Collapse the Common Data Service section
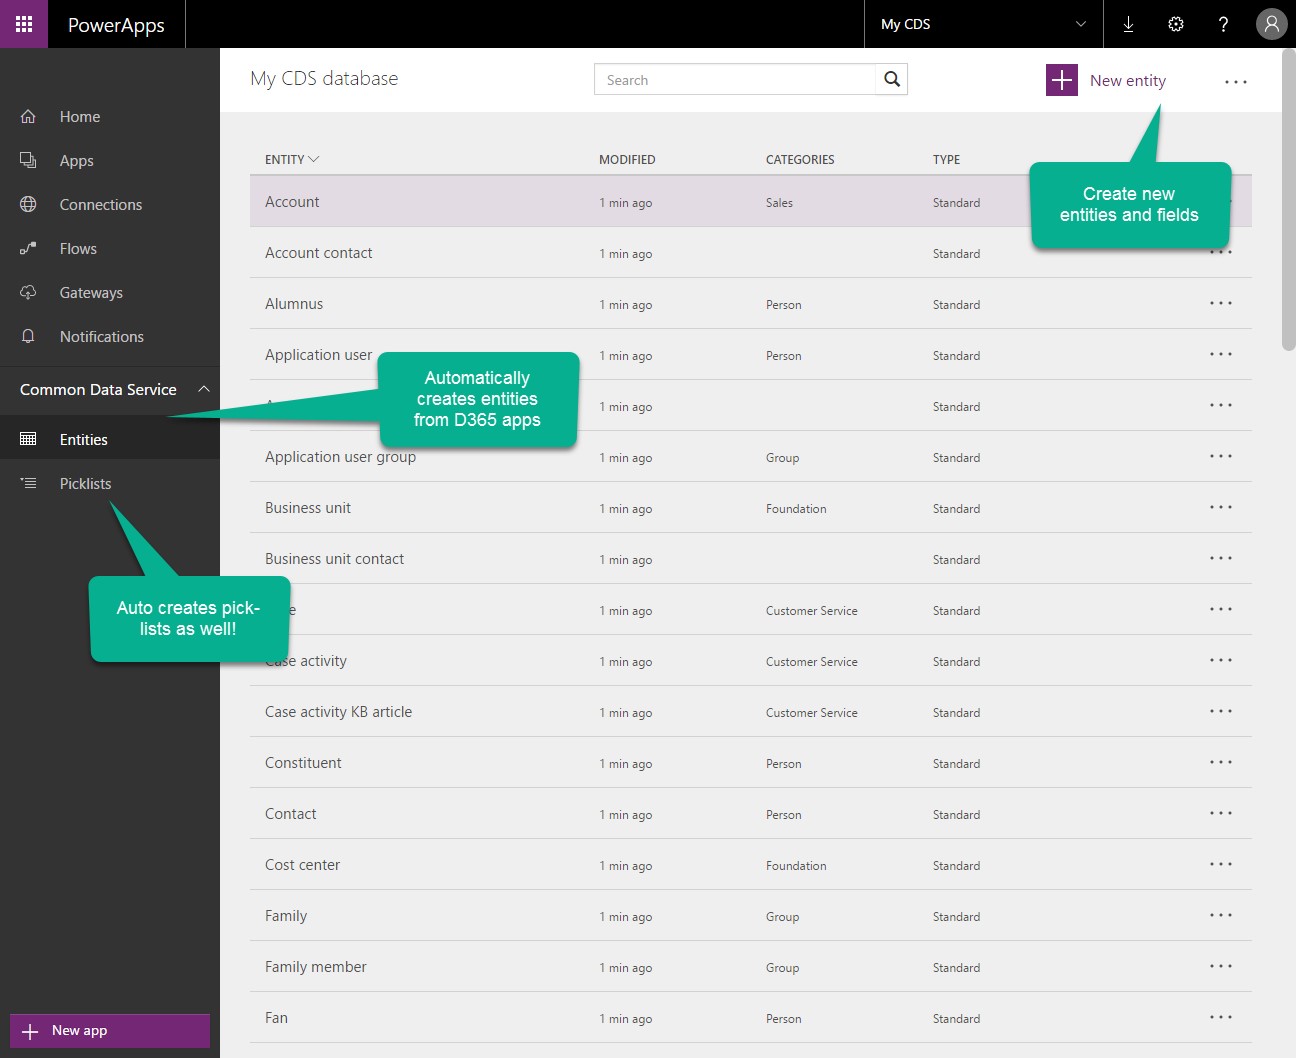Screen dimensions: 1296x1058 pyautogui.click(x=204, y=390)
